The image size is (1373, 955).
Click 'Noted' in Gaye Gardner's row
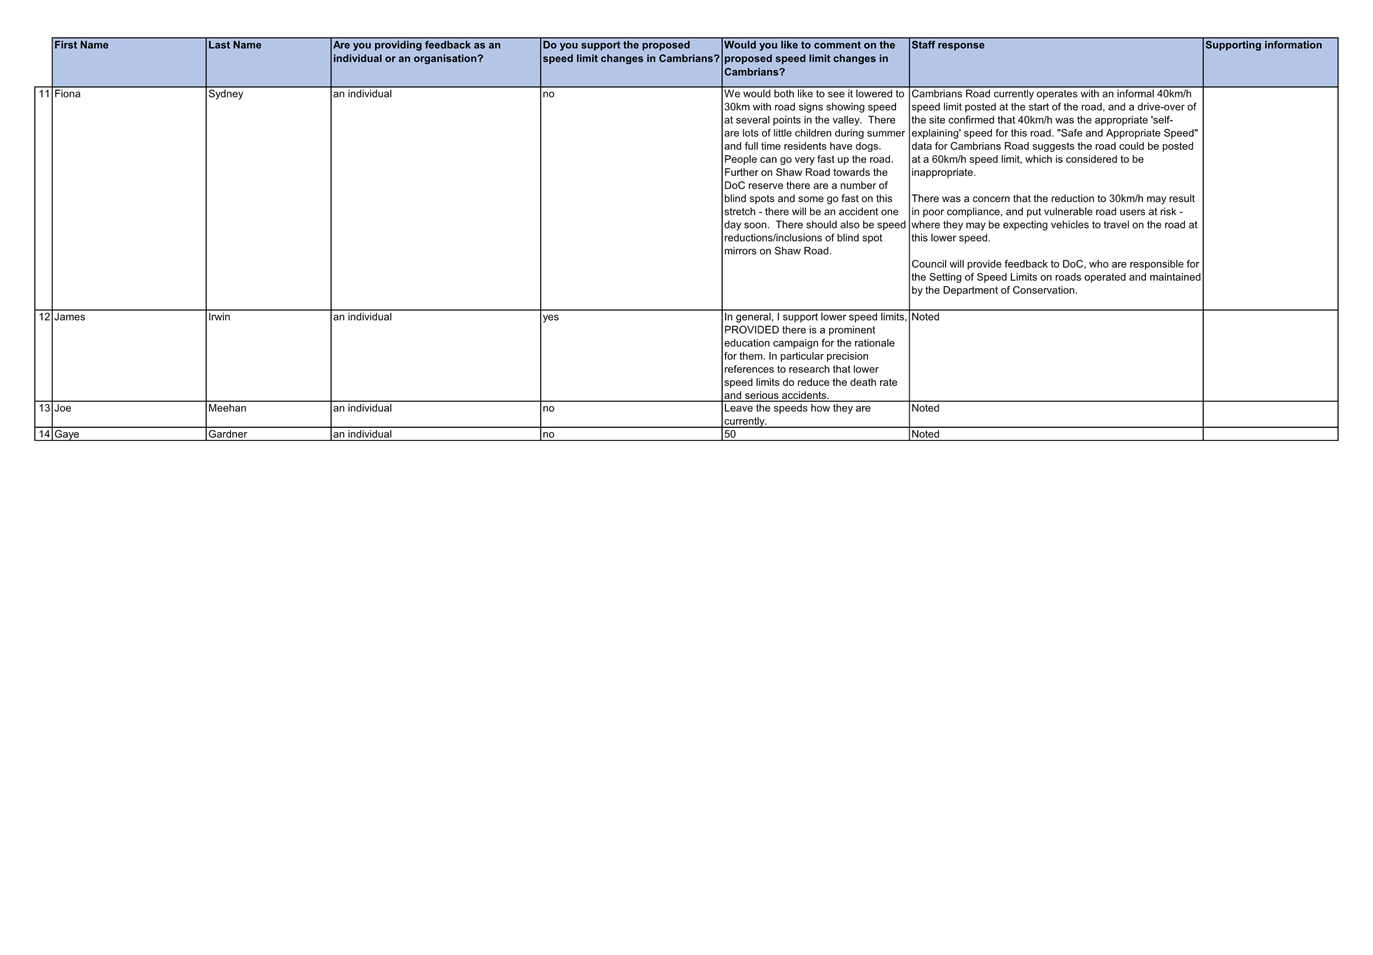coord(925,434)
